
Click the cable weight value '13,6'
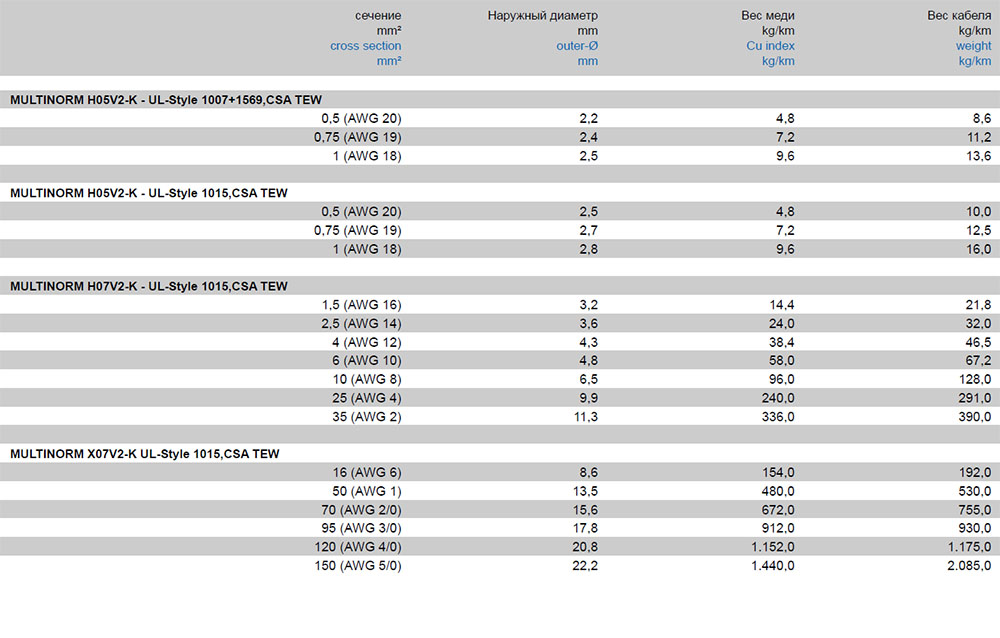click(979, 156)
